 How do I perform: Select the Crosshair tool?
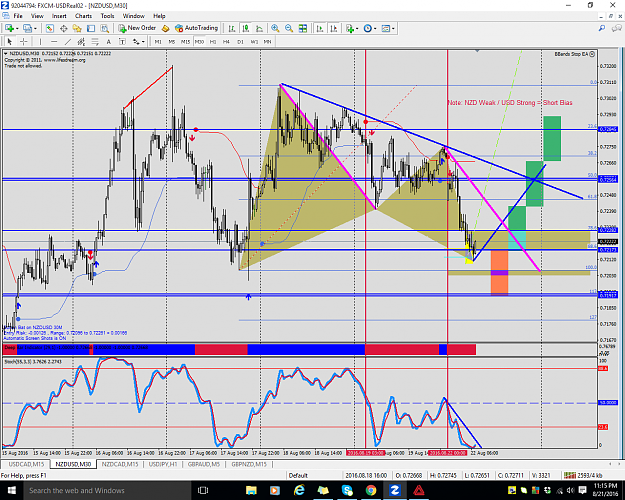[24, 41]
